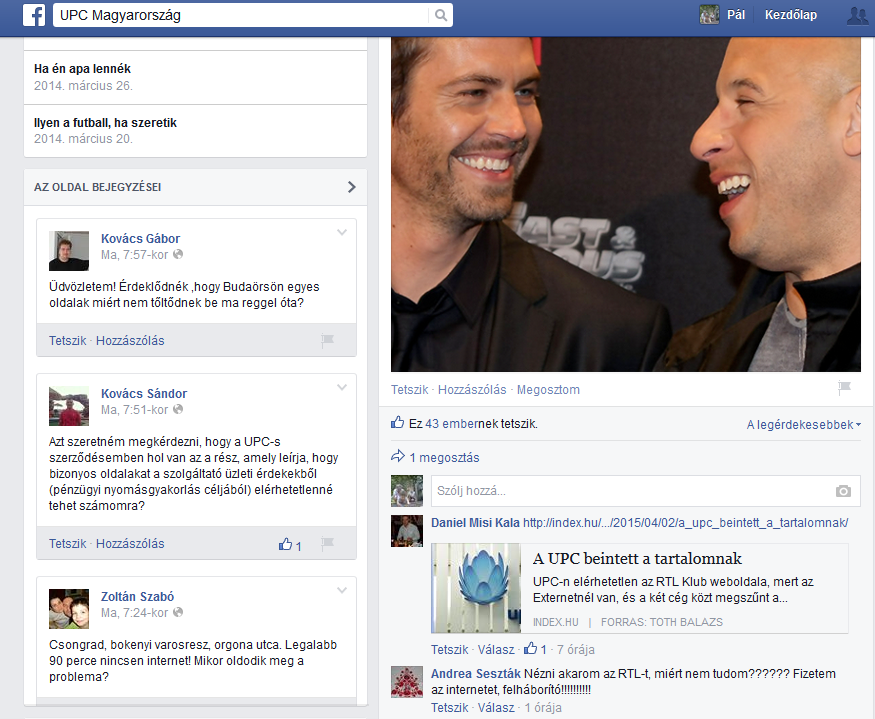The image size is (875, 719).
Task: Open Andrea Seszták's name link
Action: click(x=475, y=674)
